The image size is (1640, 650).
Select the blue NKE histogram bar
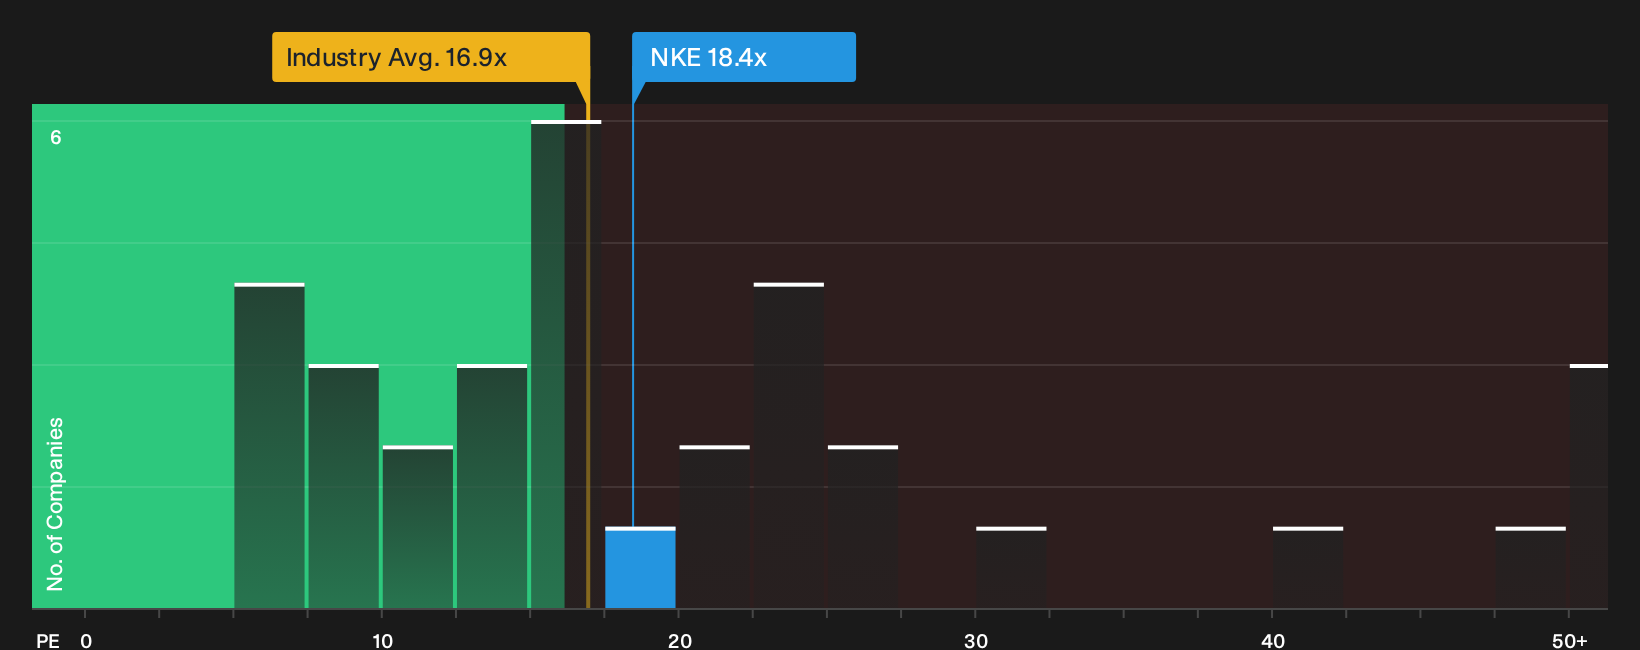[640, 568]
